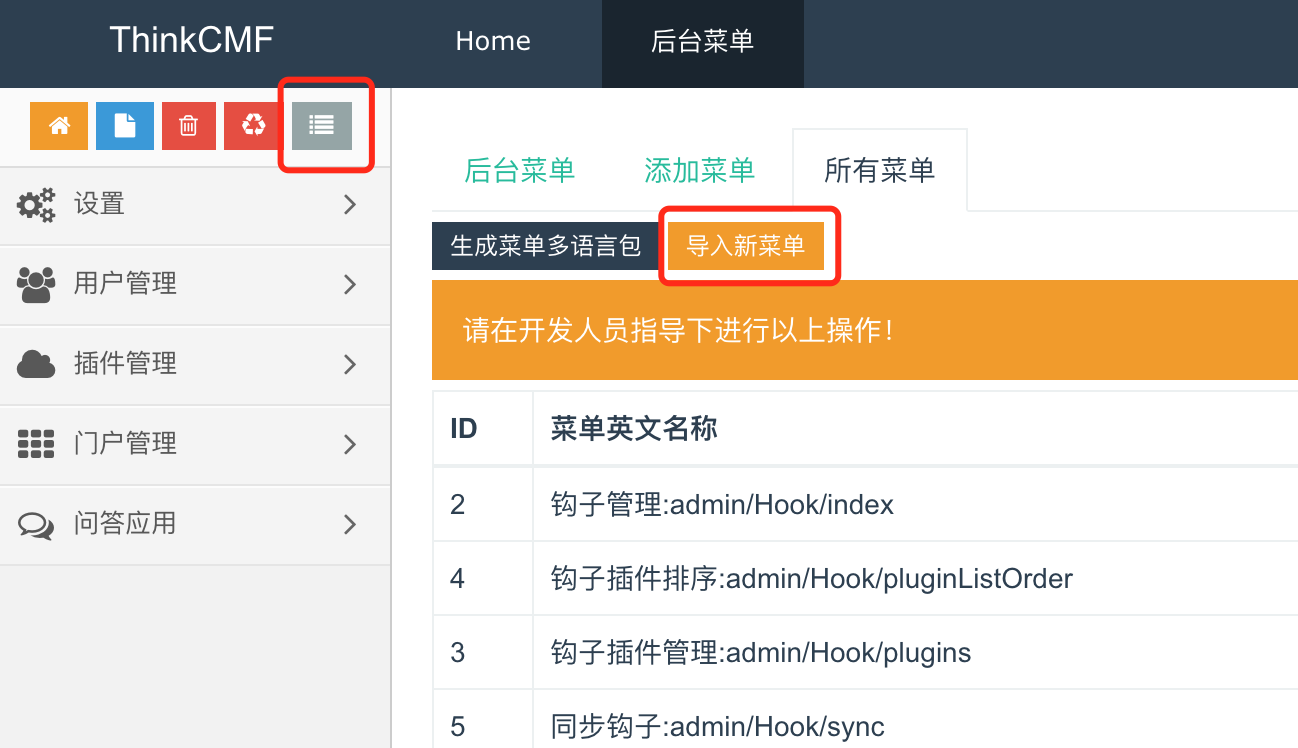1298x748 pixels.
Task: Click the 钩子插件管理:admin/Hook/plugins row text
Action: click(760, 653)
